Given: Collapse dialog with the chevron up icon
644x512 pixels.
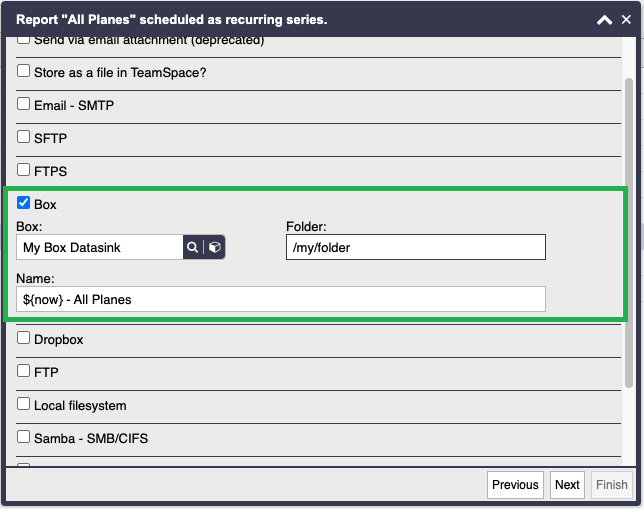Looking at the screenshot, I should click(x=604, y=19).
